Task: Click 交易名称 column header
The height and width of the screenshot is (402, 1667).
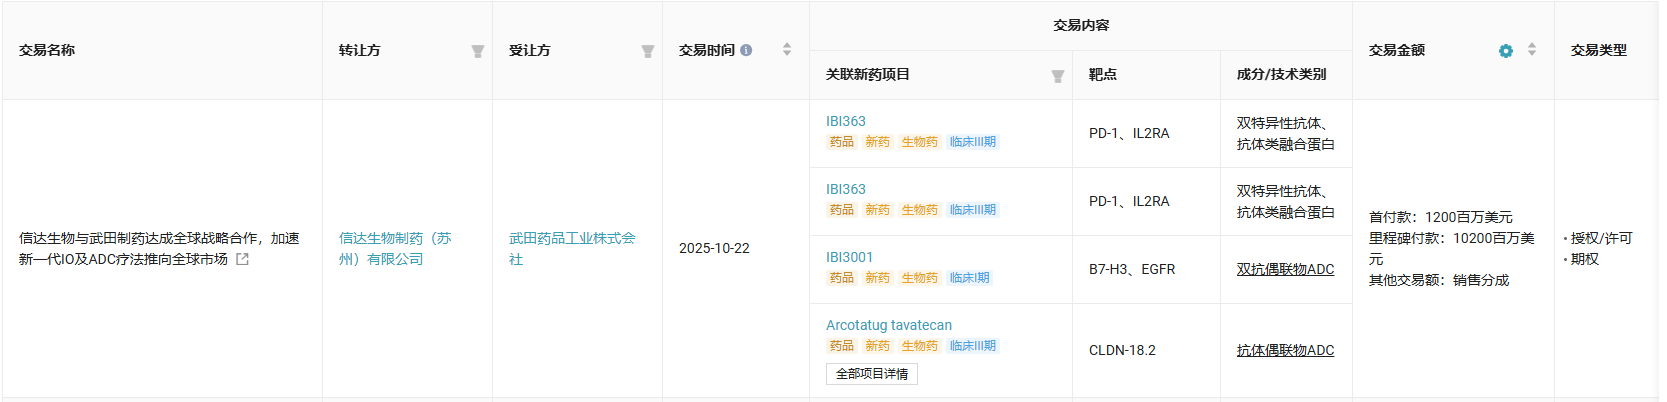Action: pyautogui.click(x=47, y=50)
